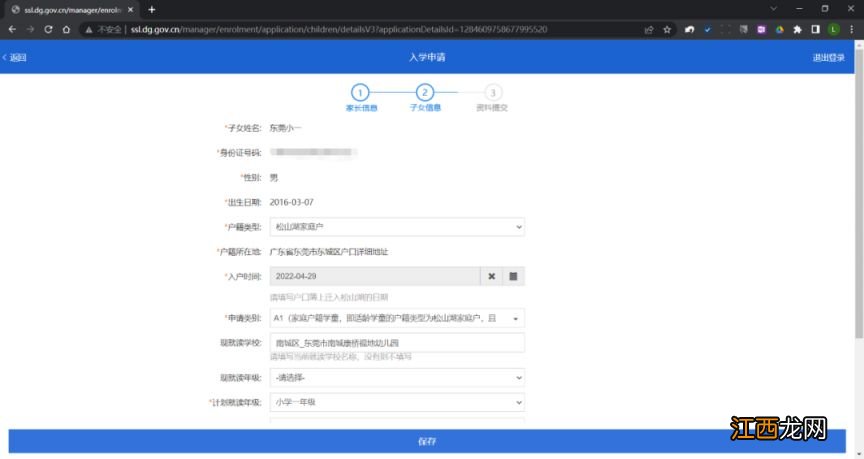Open the Chrome three-dot menu
This screenshot has height=459, width=864.
coord(851,30)
